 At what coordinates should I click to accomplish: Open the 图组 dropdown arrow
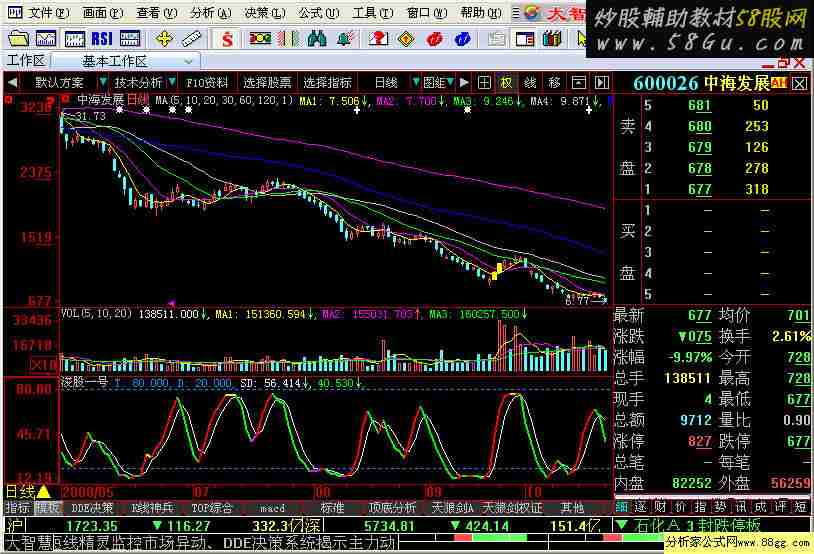point(451,82)
